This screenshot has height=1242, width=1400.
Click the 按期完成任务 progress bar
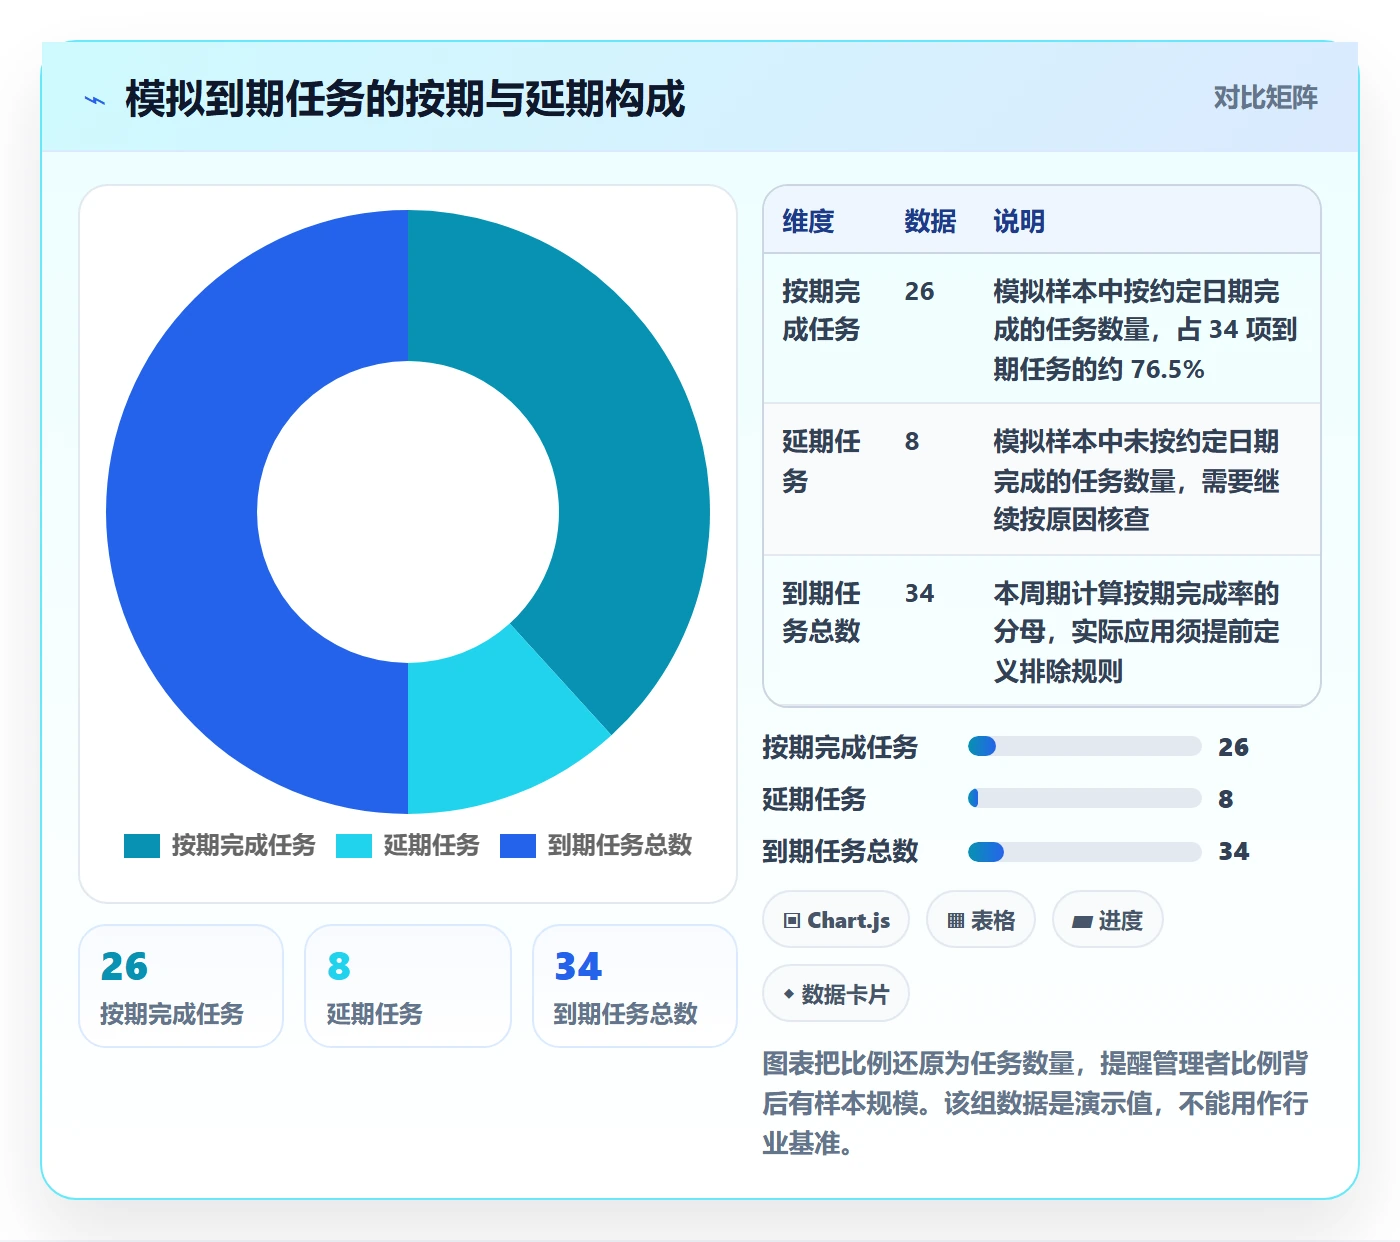(1084, 746)
